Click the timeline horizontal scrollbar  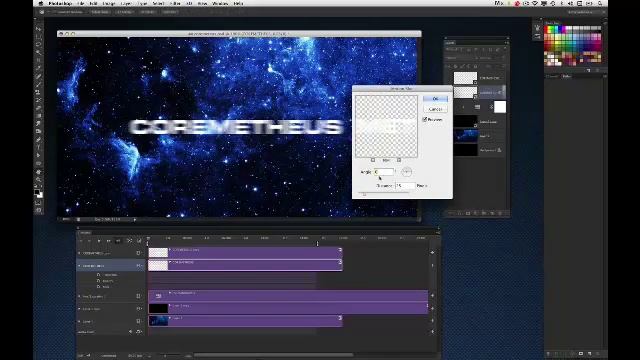coord(273,355)
